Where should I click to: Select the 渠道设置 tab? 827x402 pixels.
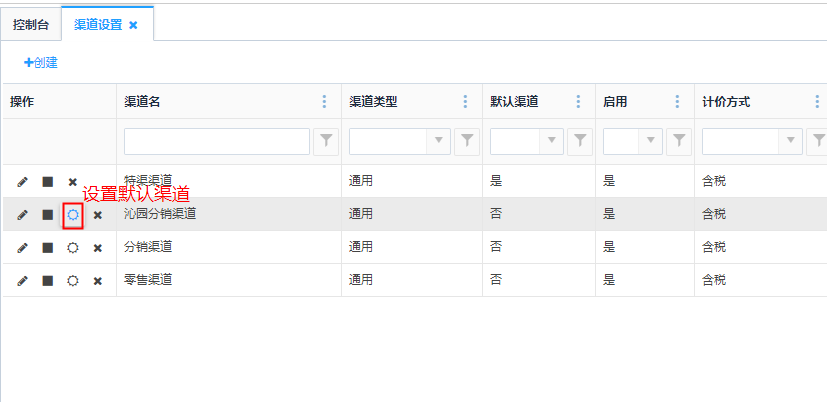pyautogui.click(x=97, y=25)
